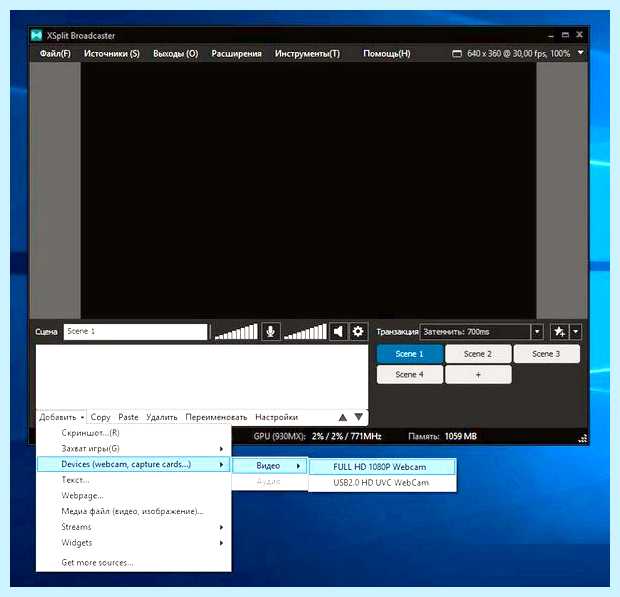620x597 pixels.
Task: Toggle the microphone mute icon
Action: tap(270, 331)
